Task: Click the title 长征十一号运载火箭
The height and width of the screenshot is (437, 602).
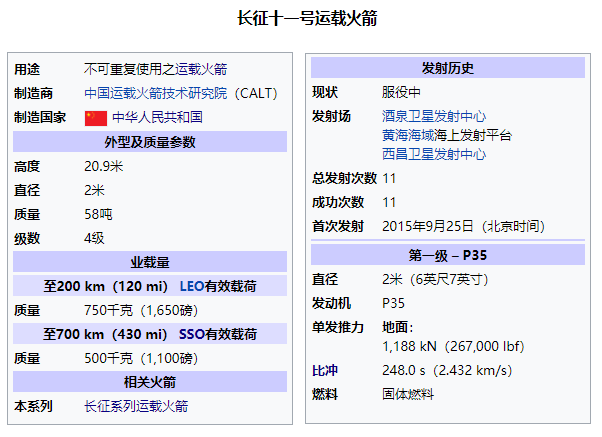Action: 307,18
